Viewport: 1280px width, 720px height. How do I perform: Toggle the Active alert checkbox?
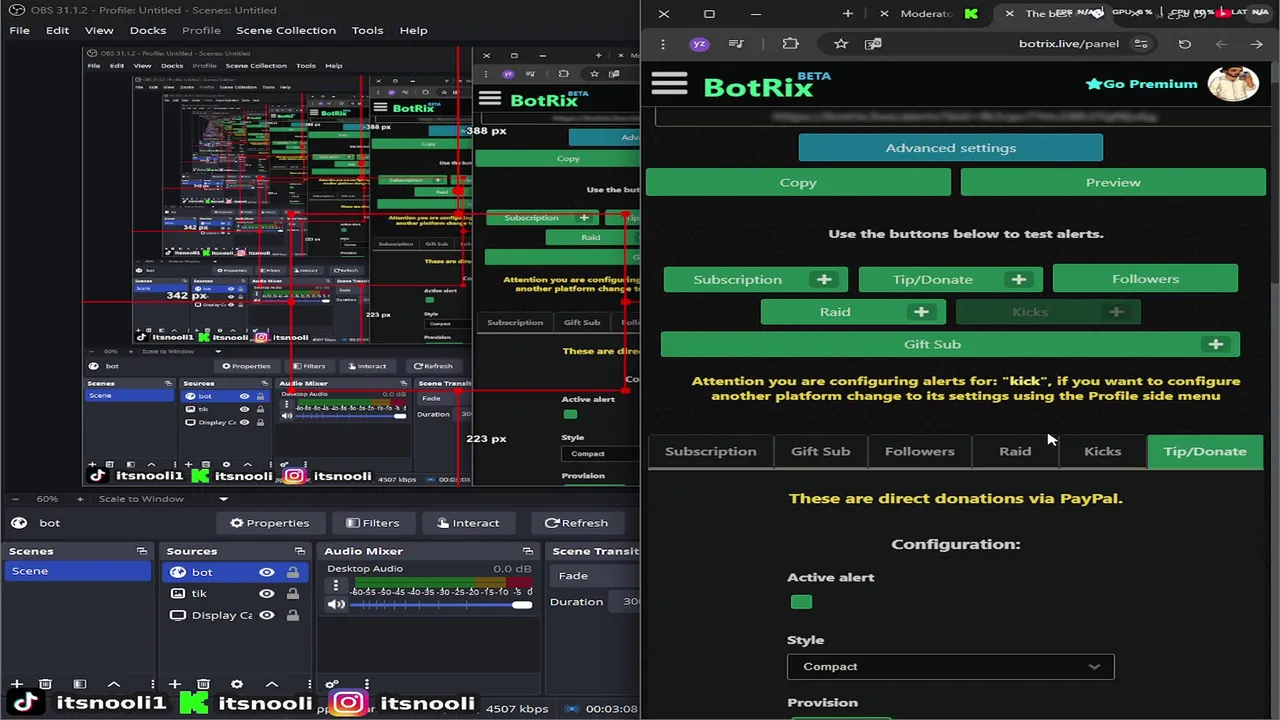pyautogui.click(x=801, y=602)
